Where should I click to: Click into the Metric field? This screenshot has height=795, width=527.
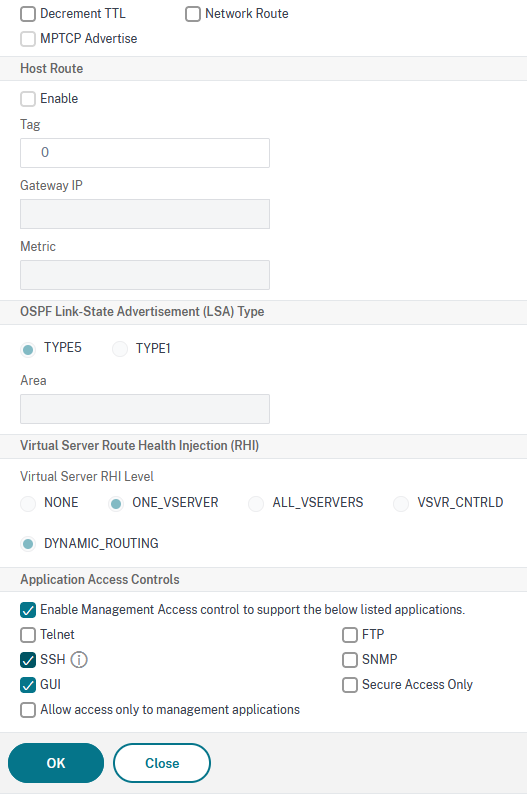point(145,275)
